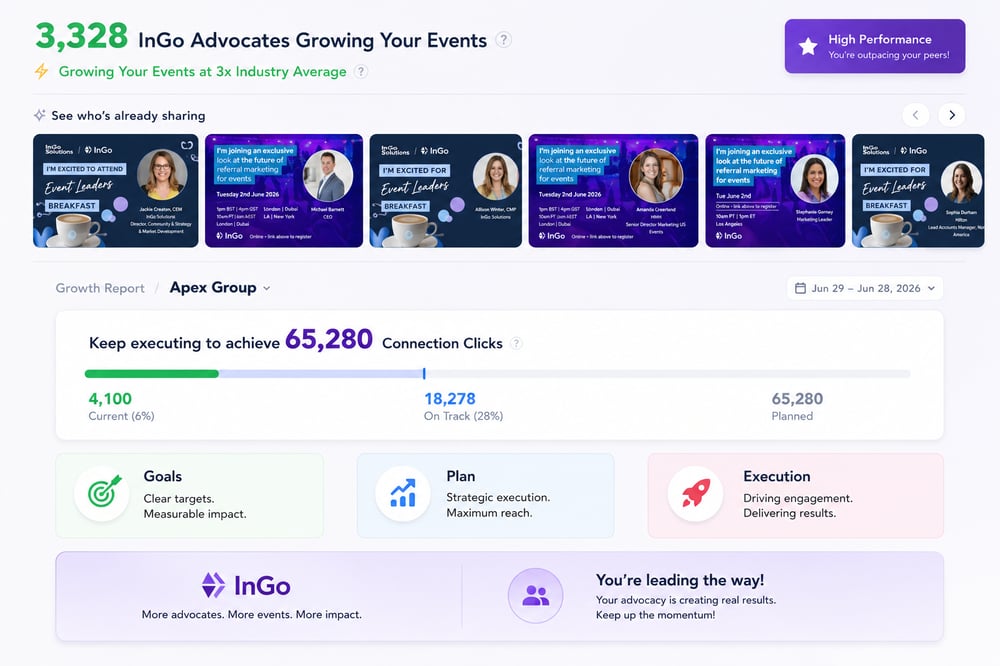Viewport: 1000px width, 666px height.
Task: Click calendar icon in date range picker
Action: 800,288
